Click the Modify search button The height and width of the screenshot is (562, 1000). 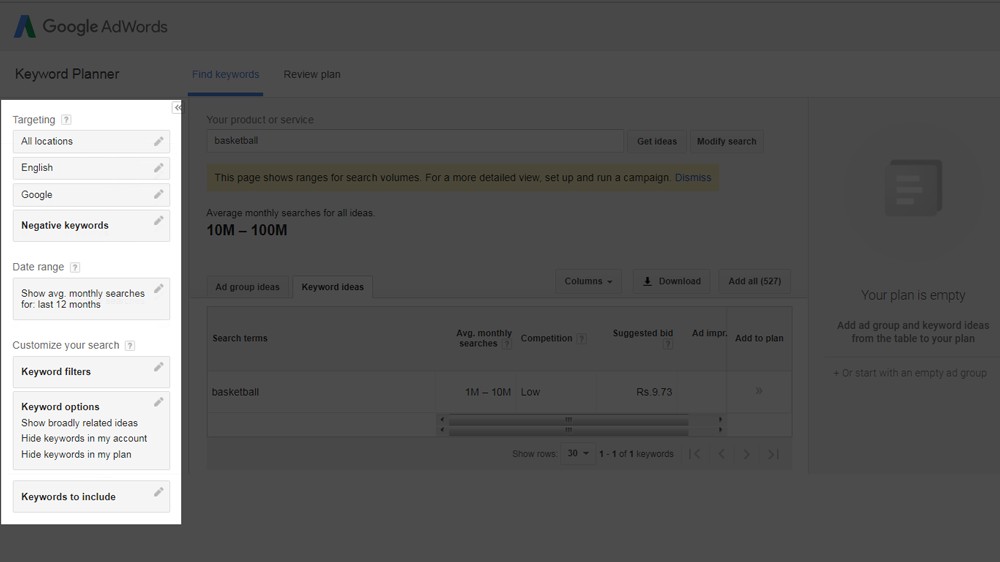coord(726,142)
